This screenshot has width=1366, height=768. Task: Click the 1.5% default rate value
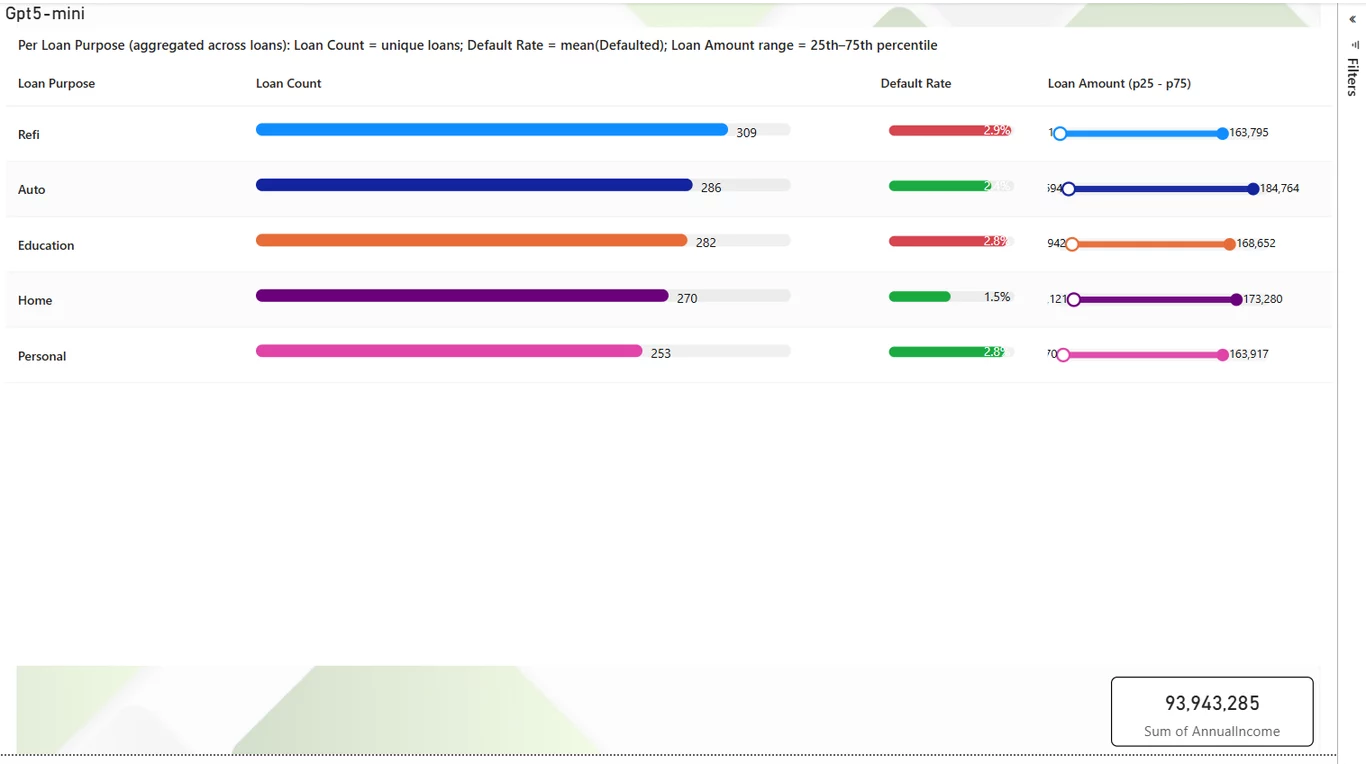tap(997, 297)
